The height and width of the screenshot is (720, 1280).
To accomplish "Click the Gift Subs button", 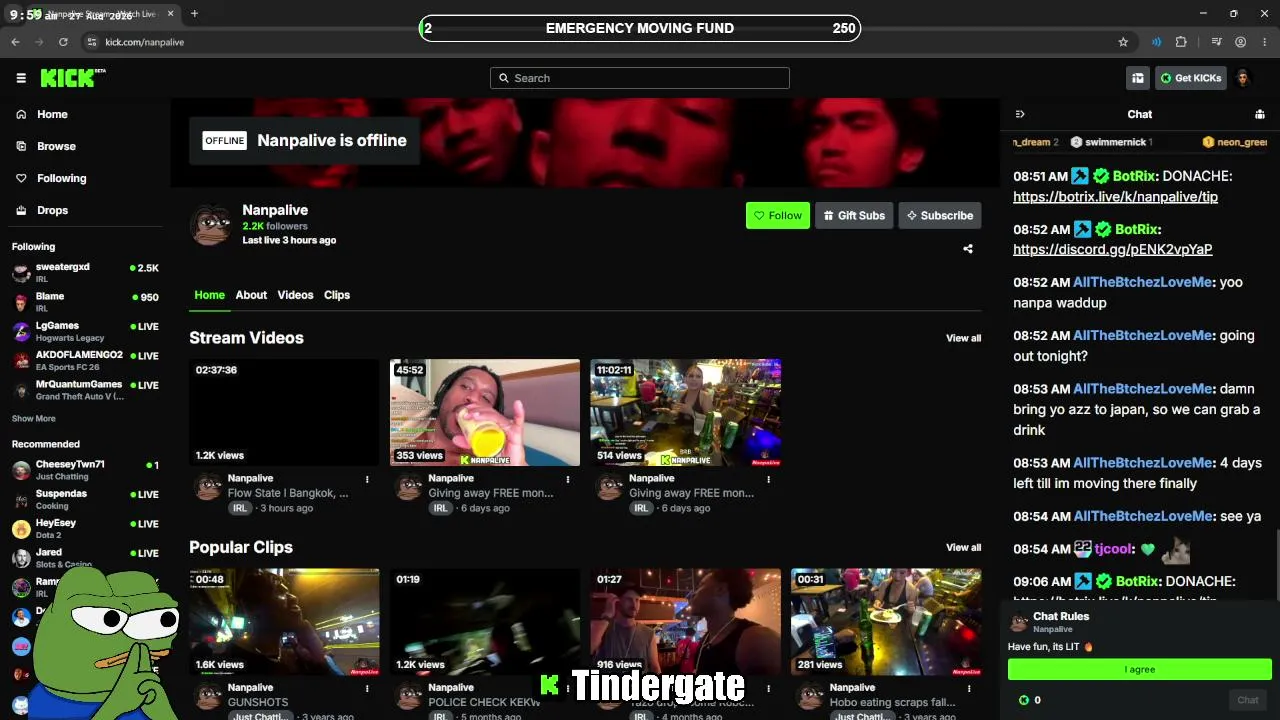I will (854, 215).
